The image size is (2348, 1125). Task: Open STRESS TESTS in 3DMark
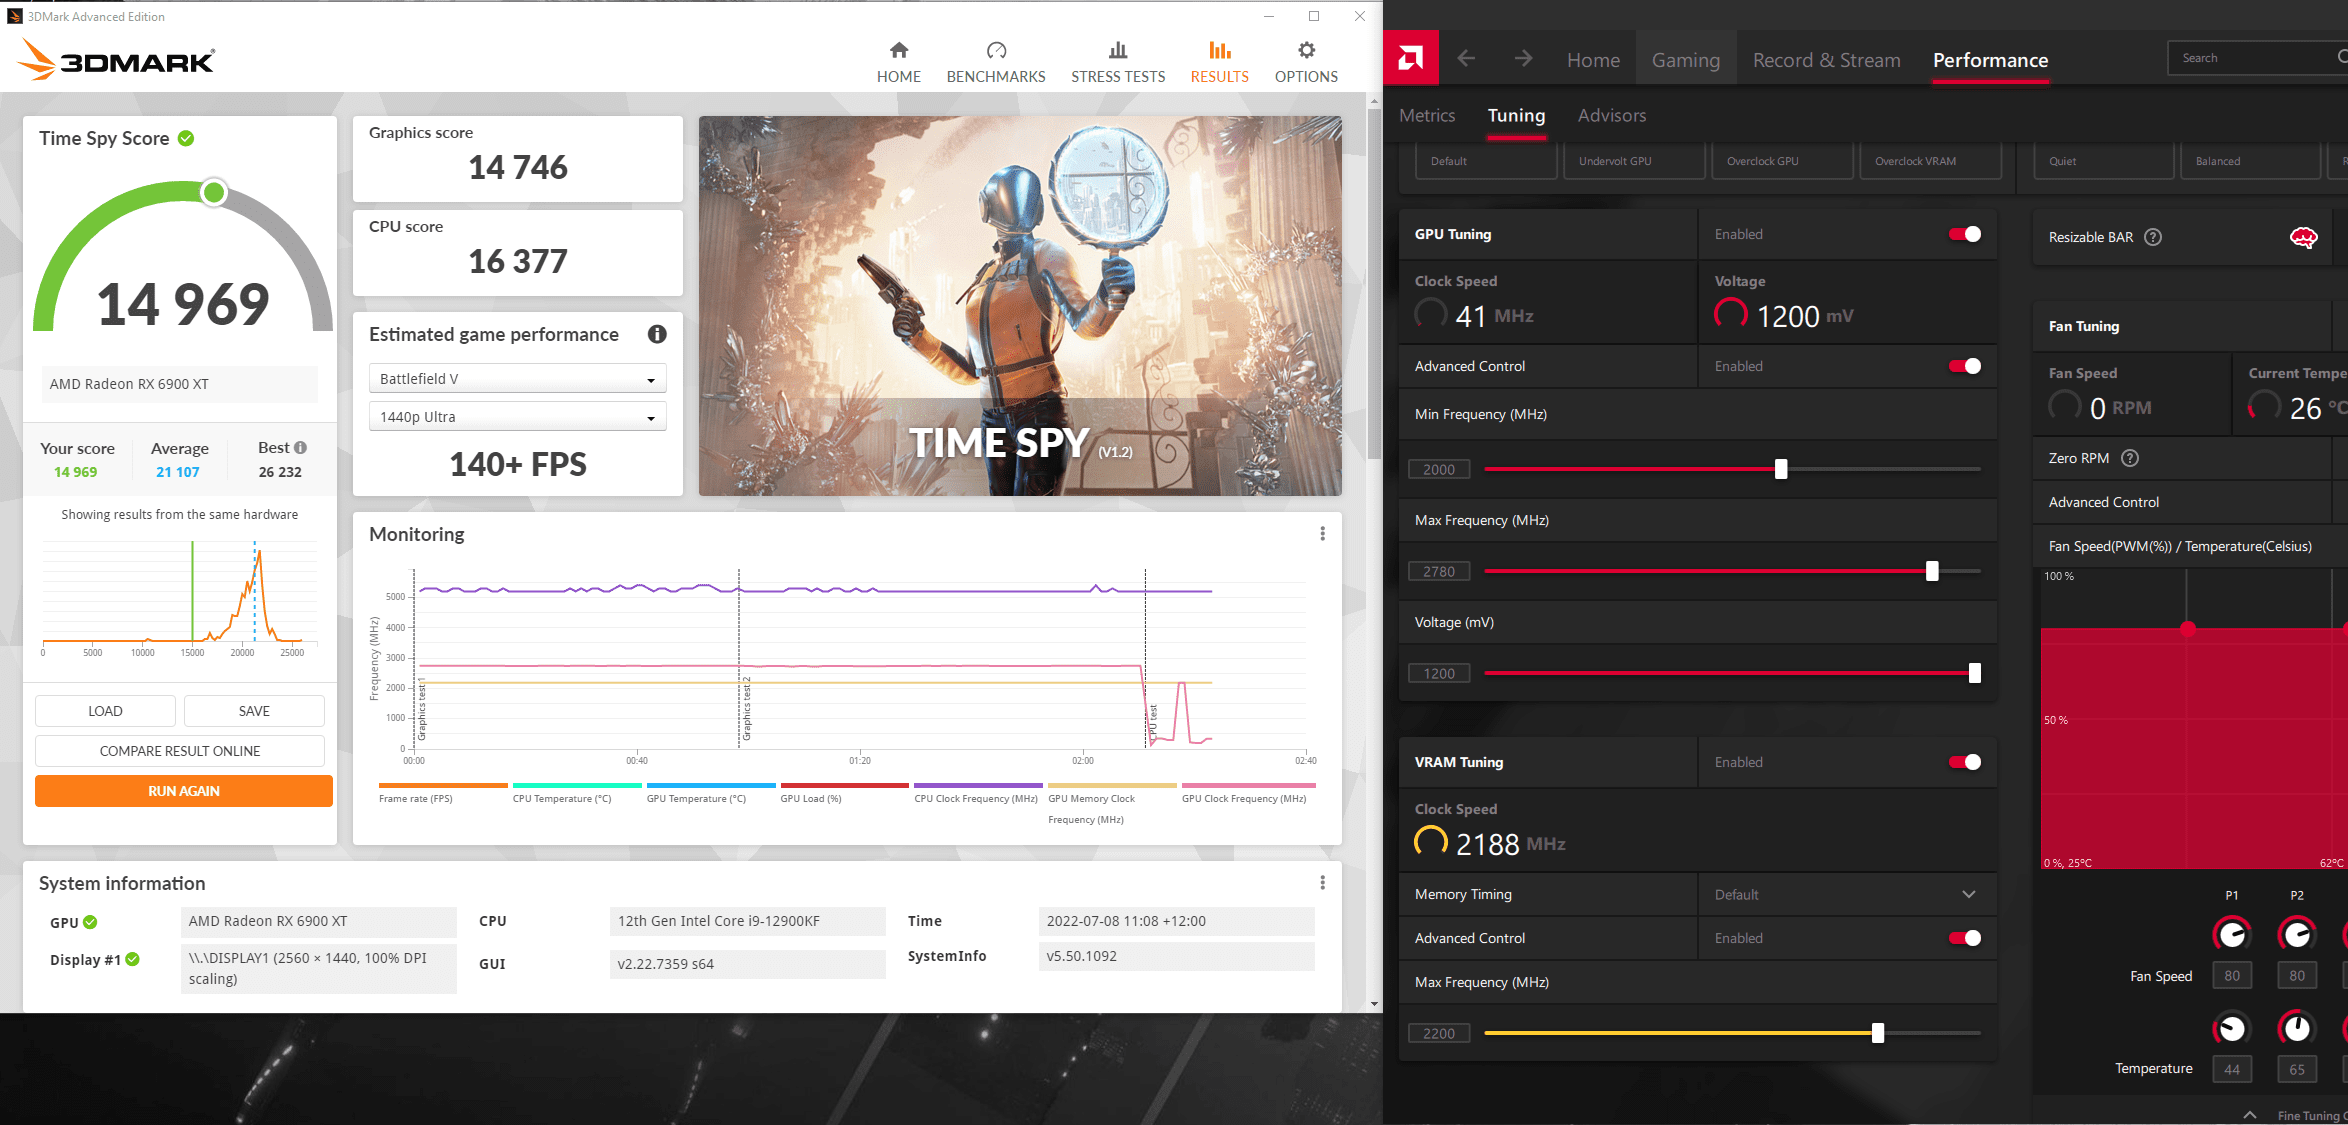point(1118,62)
